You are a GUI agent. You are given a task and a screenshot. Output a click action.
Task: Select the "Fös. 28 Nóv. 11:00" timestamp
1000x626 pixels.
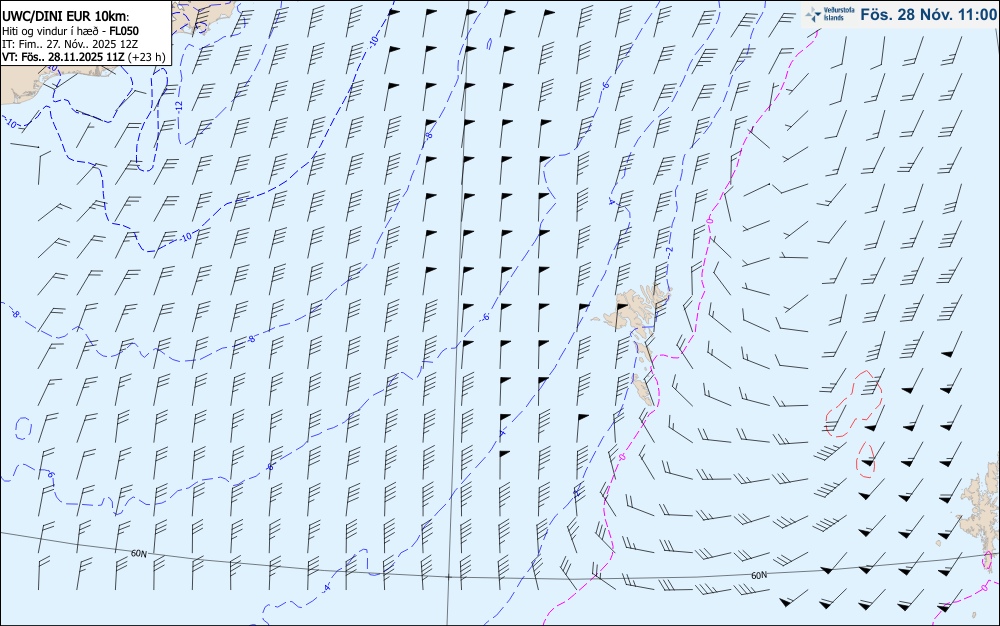tap(928, 15)
